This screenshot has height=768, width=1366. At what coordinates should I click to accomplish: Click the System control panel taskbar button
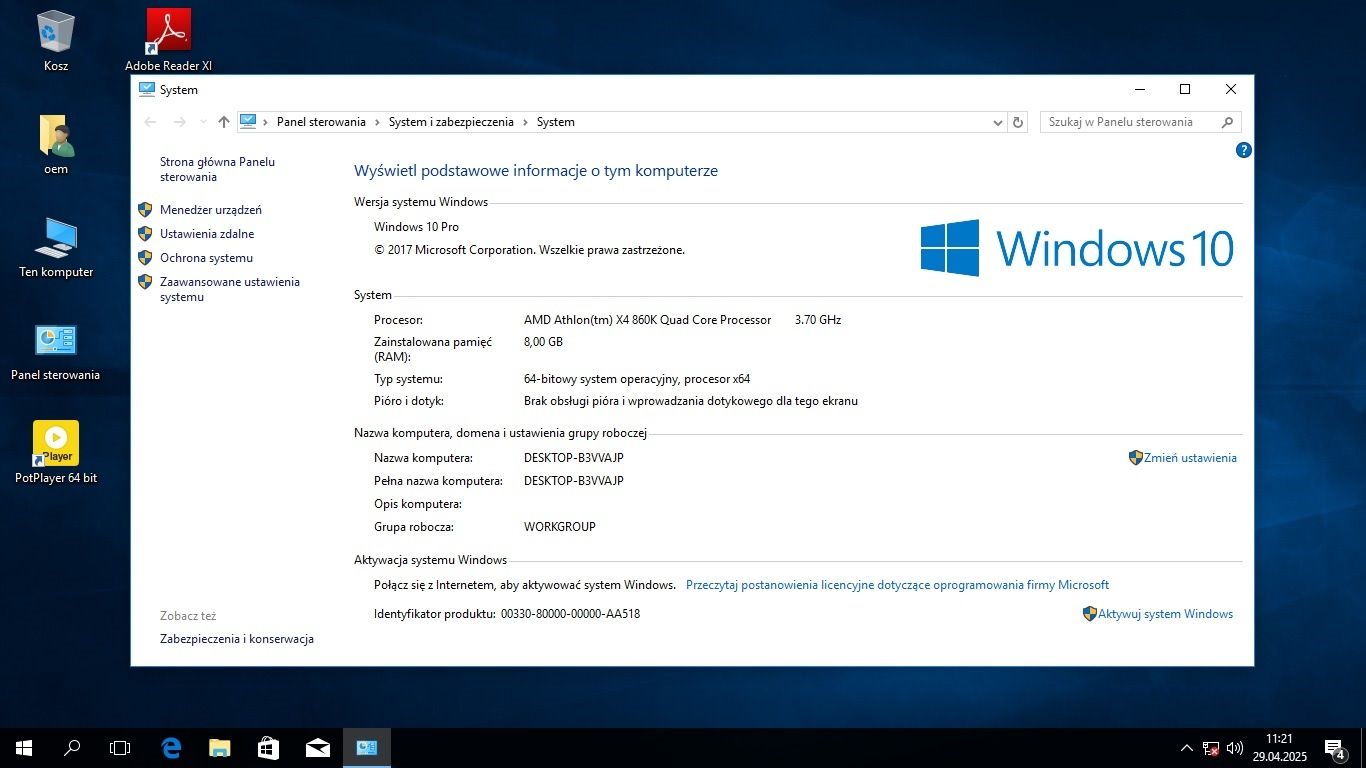pos(367,747)
